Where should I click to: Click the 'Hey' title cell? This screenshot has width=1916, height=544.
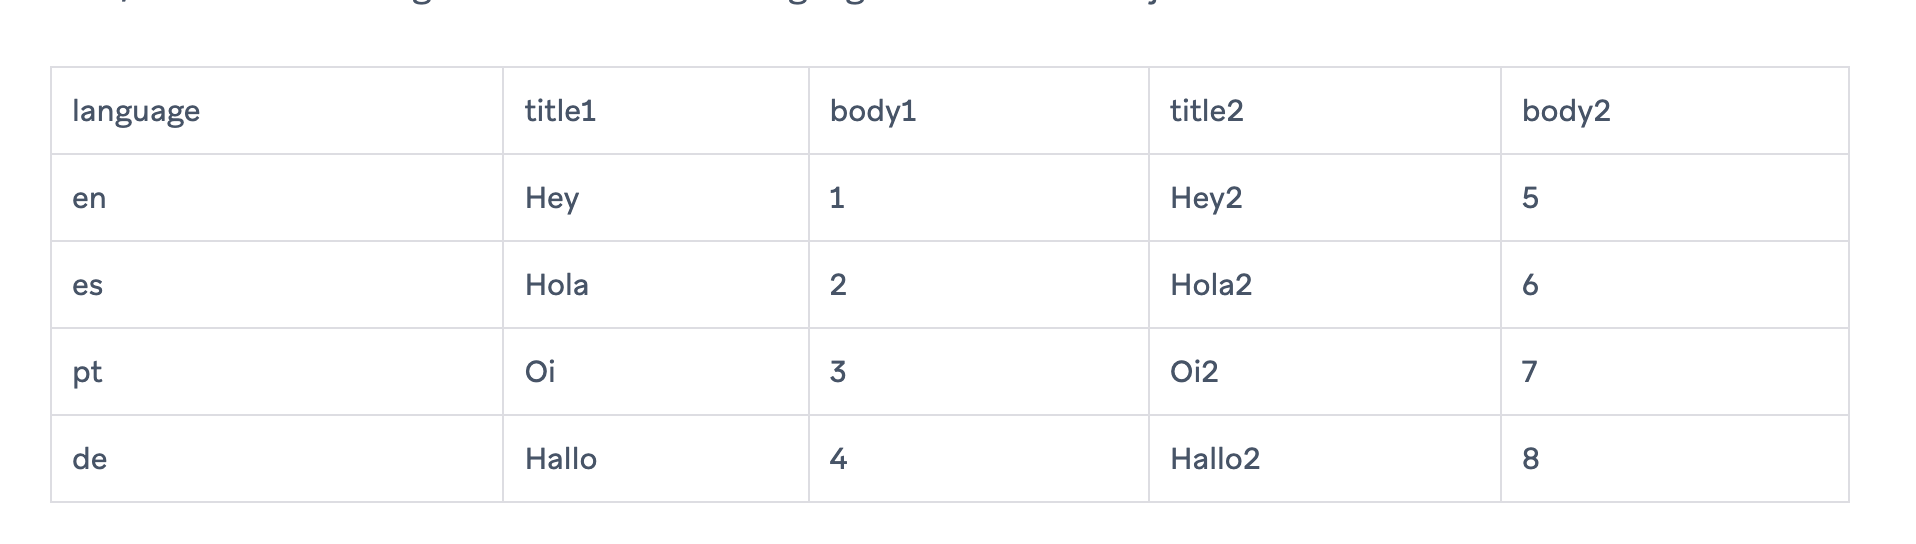pos(551,198)
